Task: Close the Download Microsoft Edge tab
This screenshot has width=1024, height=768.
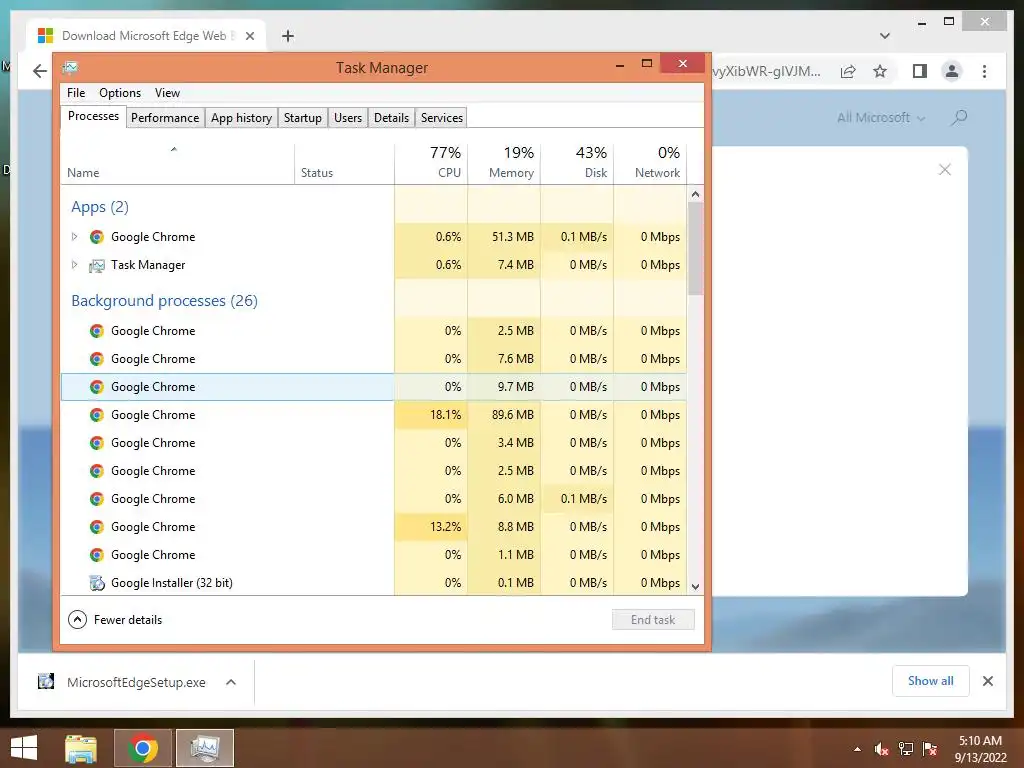Action: point(249,36)
